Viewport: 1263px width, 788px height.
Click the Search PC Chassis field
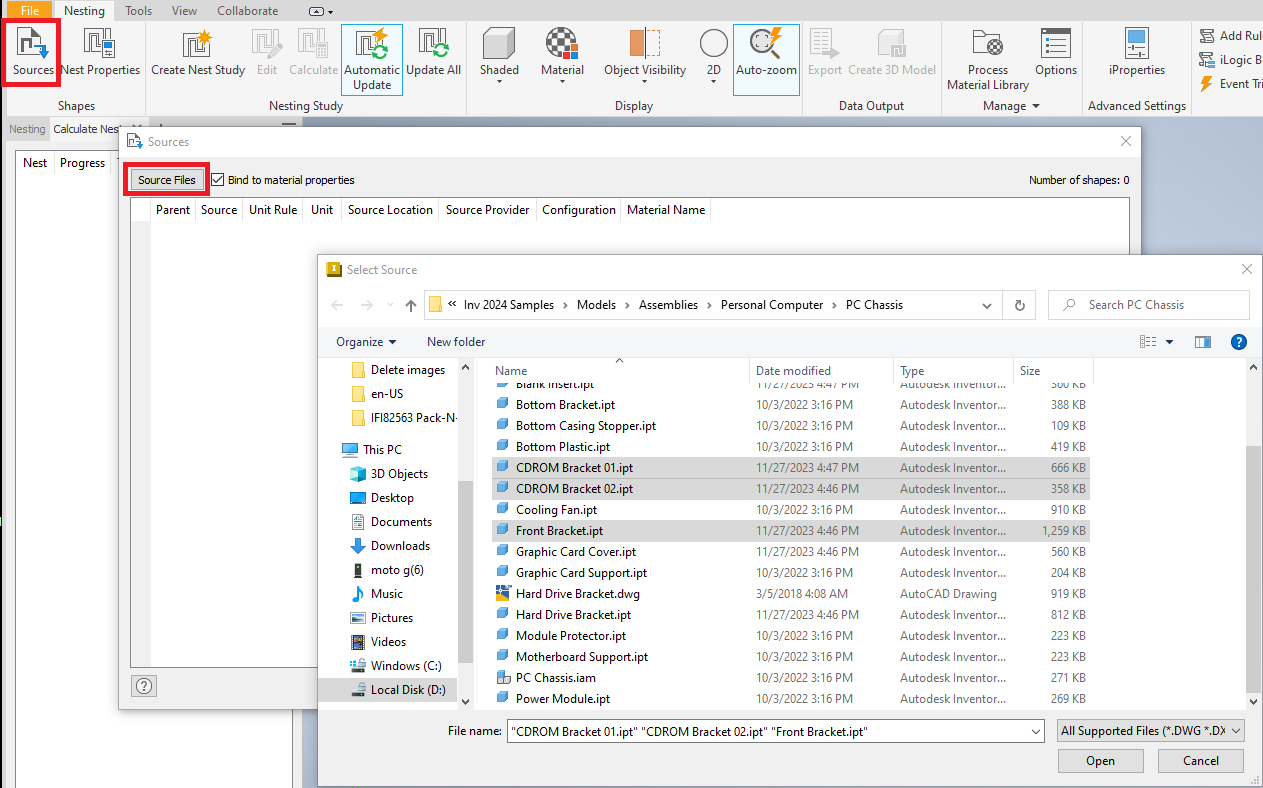[x=1148, y=305]
